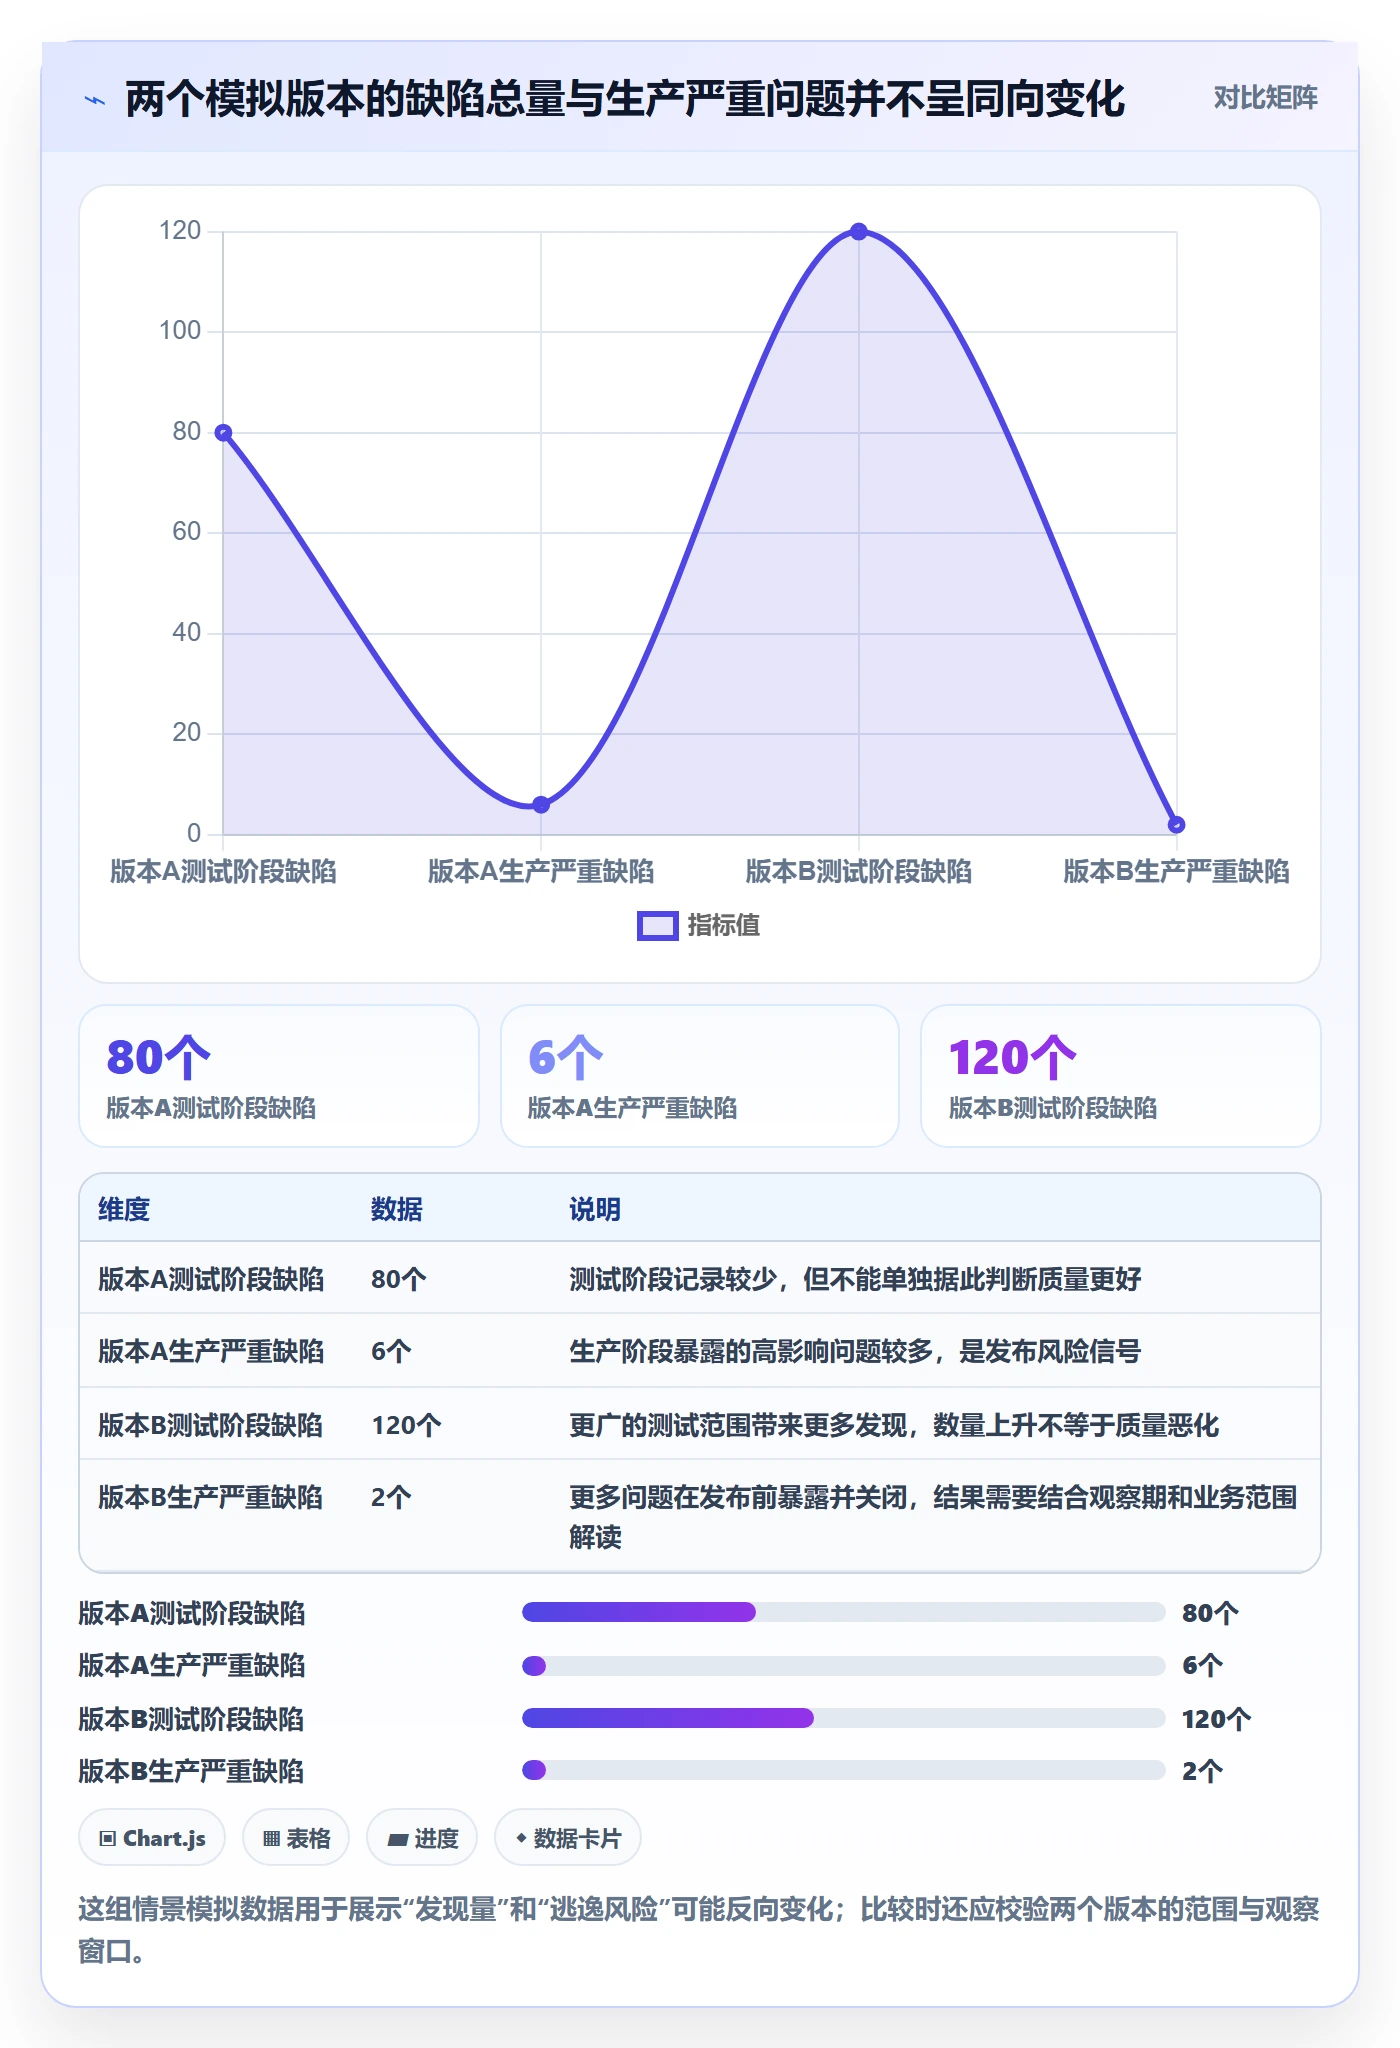Image resolution: width=1400 pixels, height=2048 pixels.
Task: Click the 120个 cell in the table
Action: pyautogui.click(x=406, y=1425)
